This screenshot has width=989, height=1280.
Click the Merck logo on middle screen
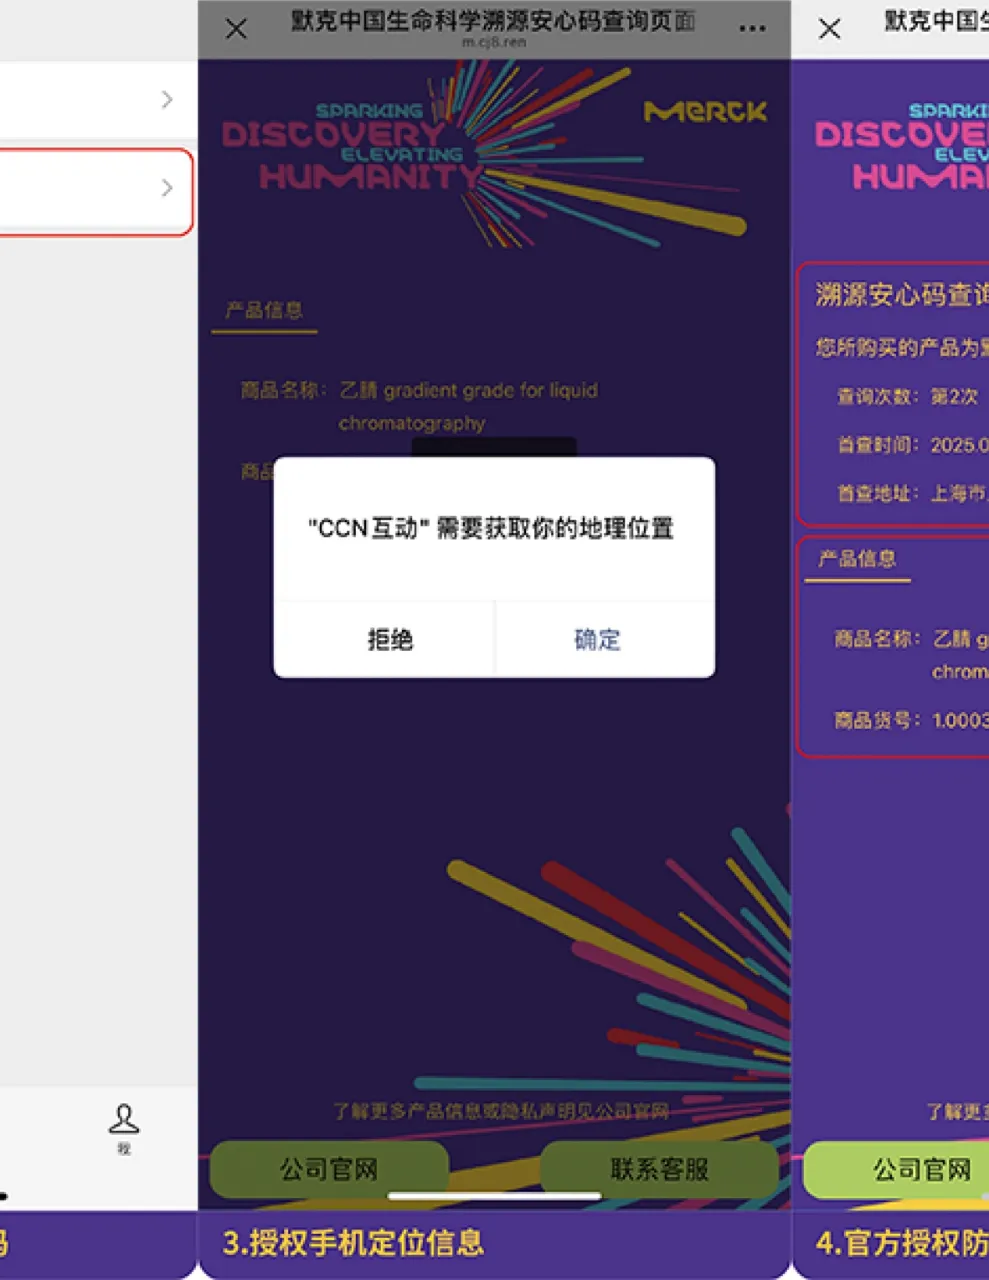tap(705, 112)
